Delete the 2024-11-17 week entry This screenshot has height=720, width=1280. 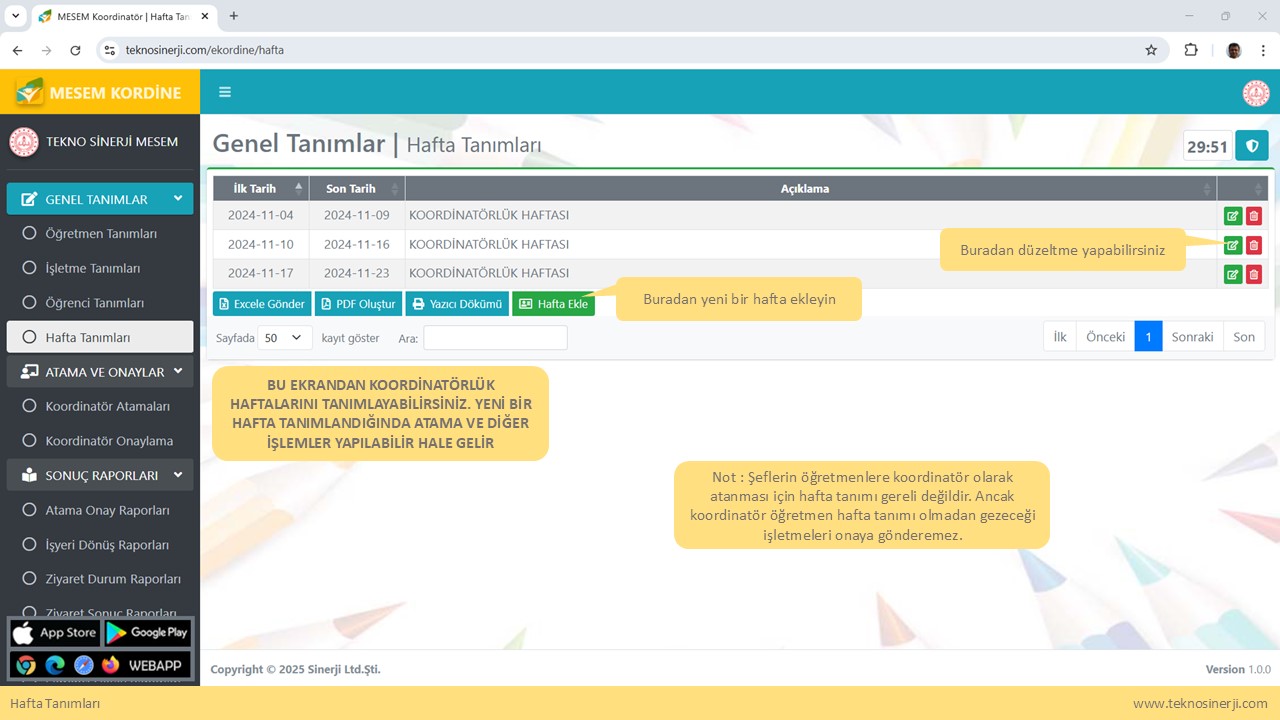1254,274
